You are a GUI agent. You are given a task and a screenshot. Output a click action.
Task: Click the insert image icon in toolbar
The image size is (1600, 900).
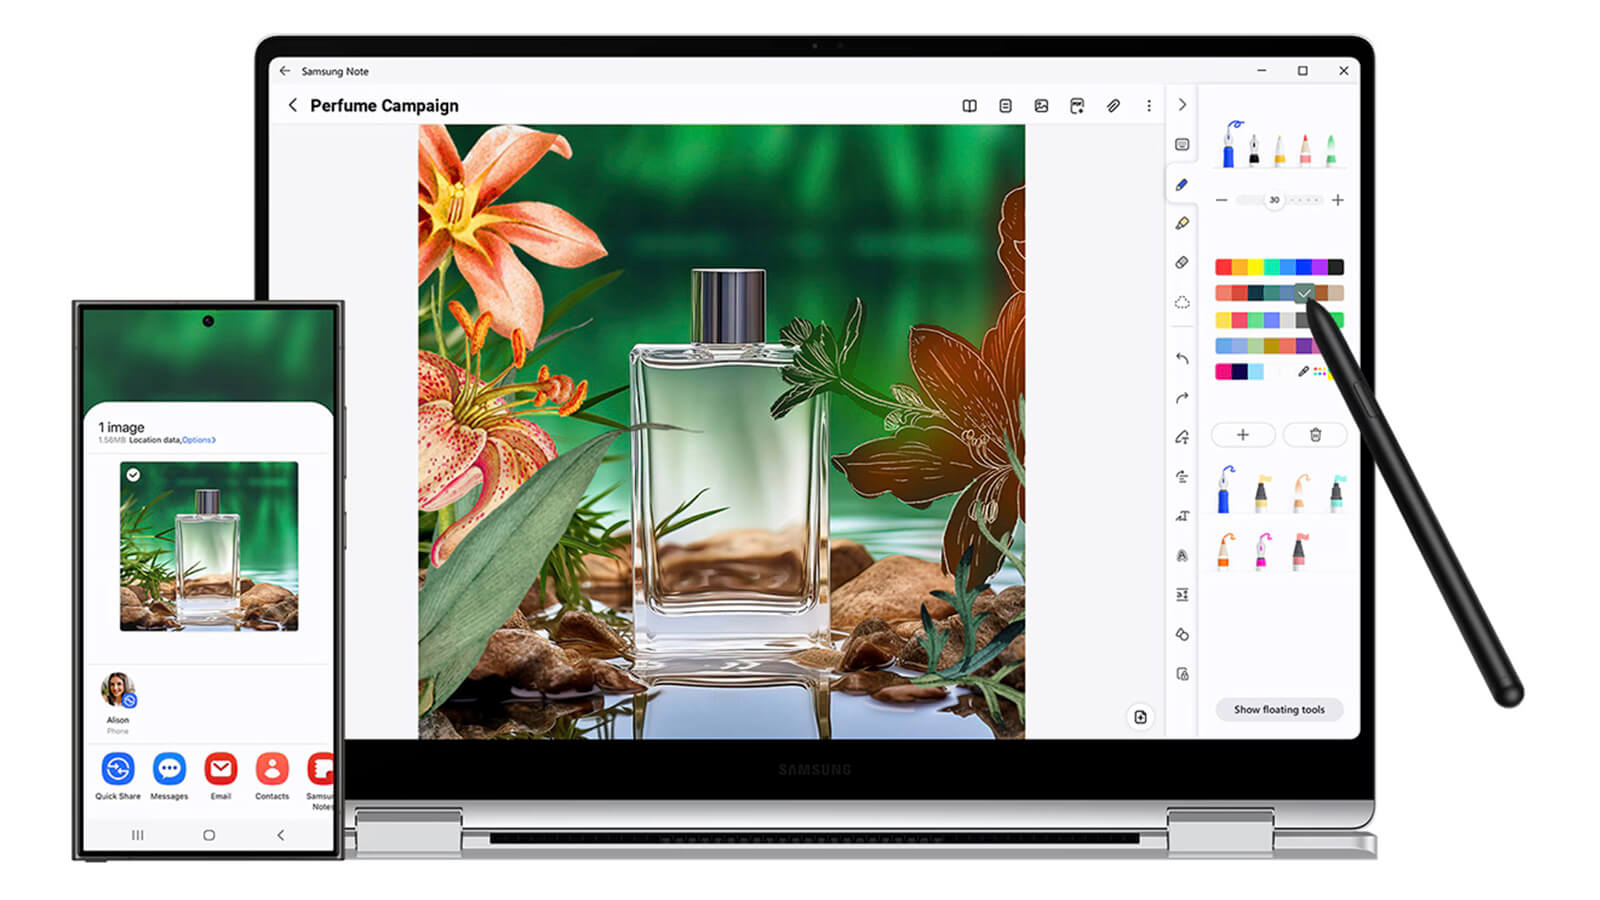1041,106
